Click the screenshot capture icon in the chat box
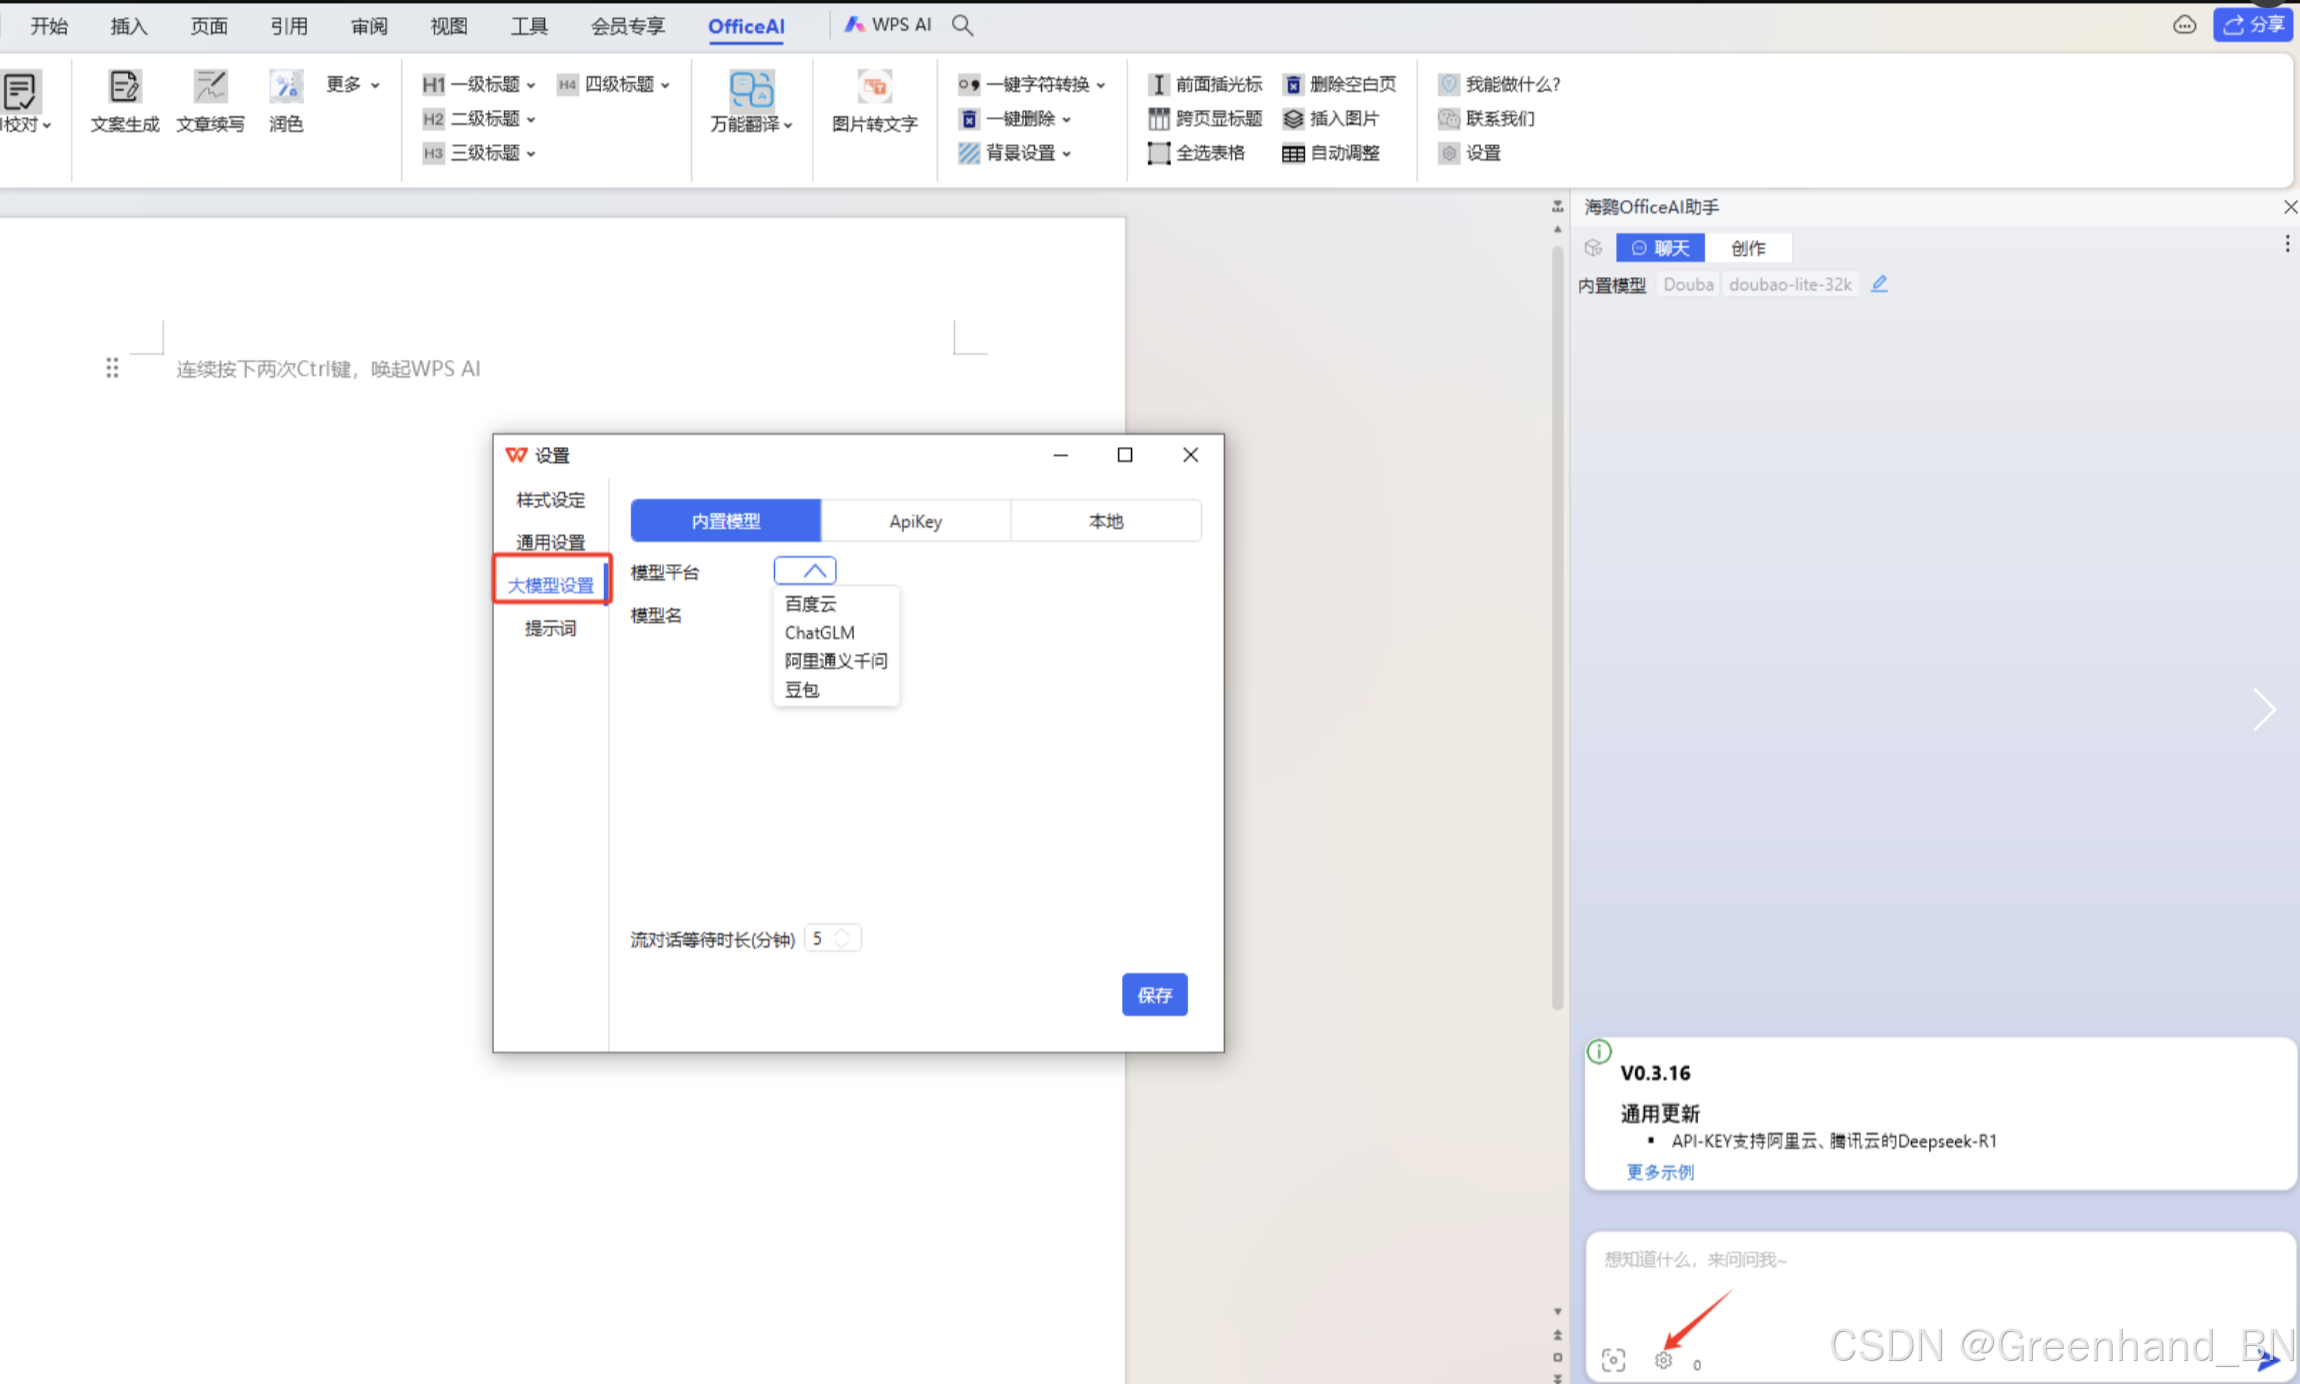Screen dimensions: 2300x1384 tap(1613, 1360)
